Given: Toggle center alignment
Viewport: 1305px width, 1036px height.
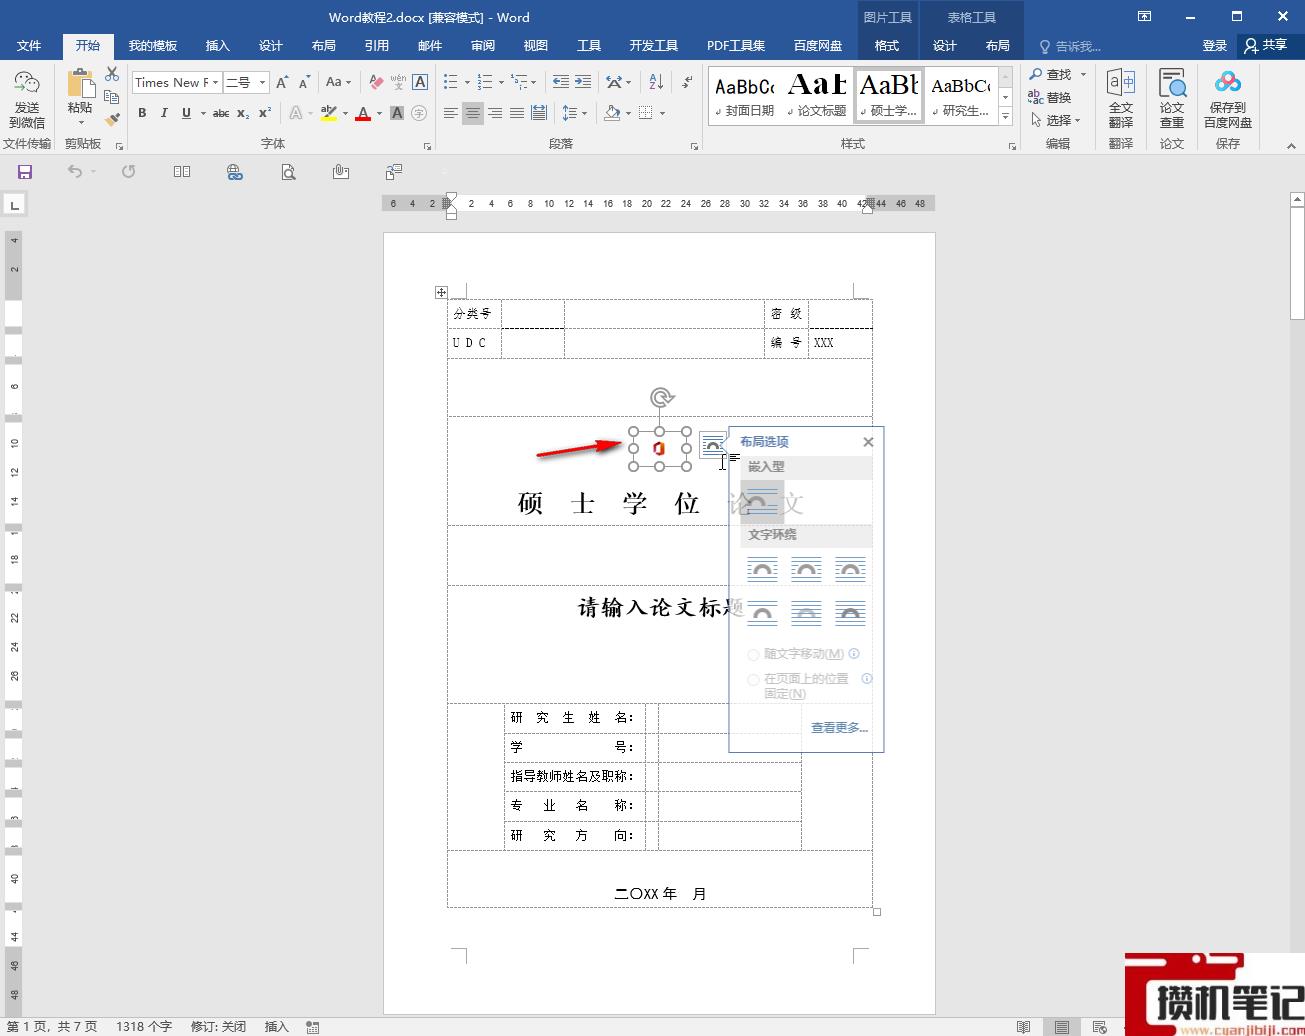Looking at the screenshot, I should [473, 113].
